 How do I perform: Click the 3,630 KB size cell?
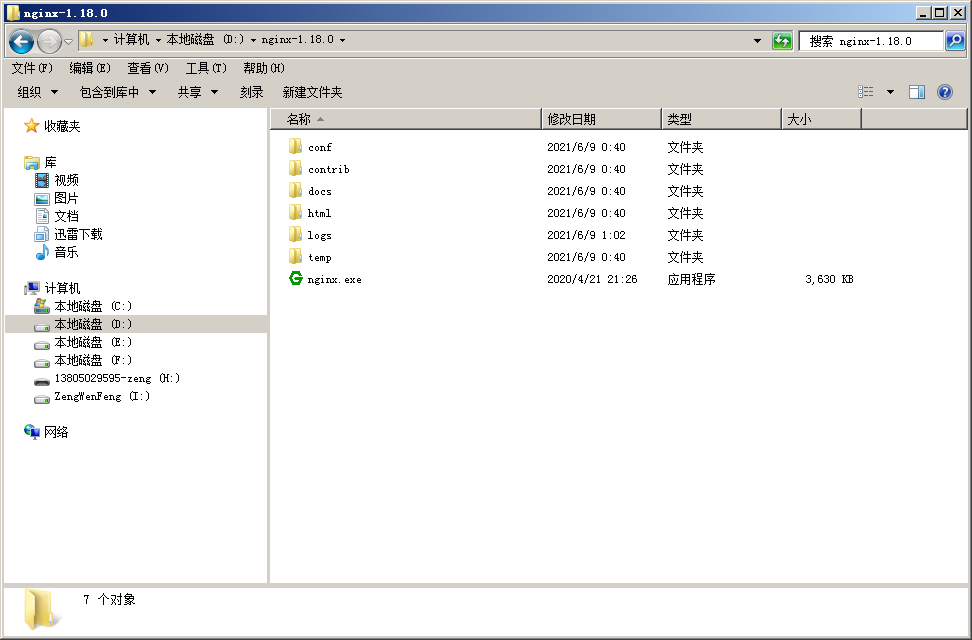point(829,279)
